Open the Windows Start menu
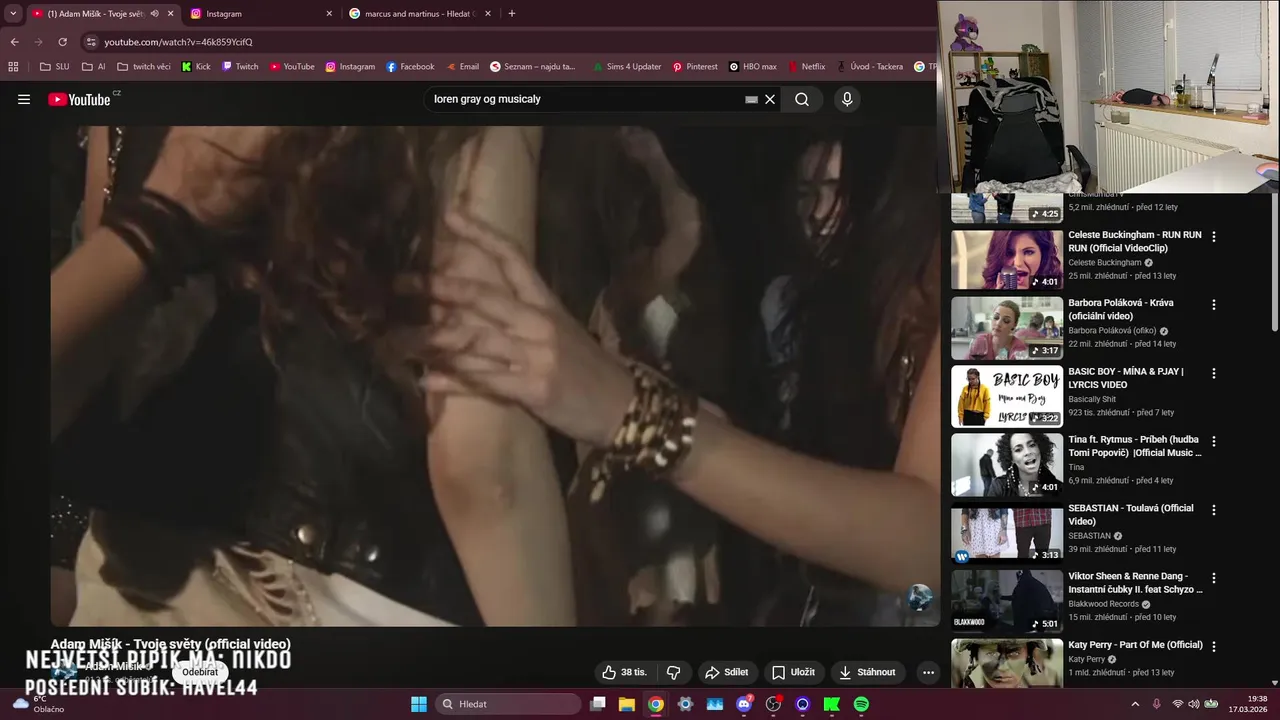 (419, 704)
